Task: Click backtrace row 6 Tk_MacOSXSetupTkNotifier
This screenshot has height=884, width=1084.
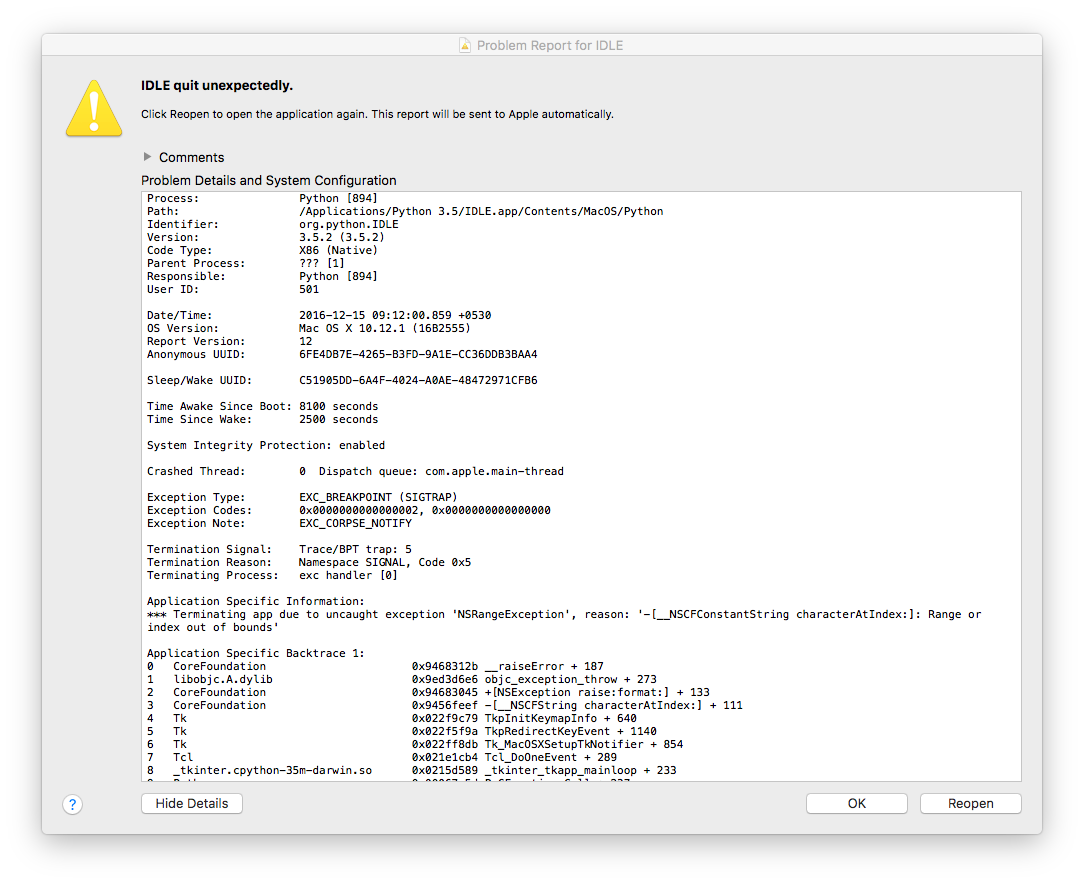Action: (415, 744)
